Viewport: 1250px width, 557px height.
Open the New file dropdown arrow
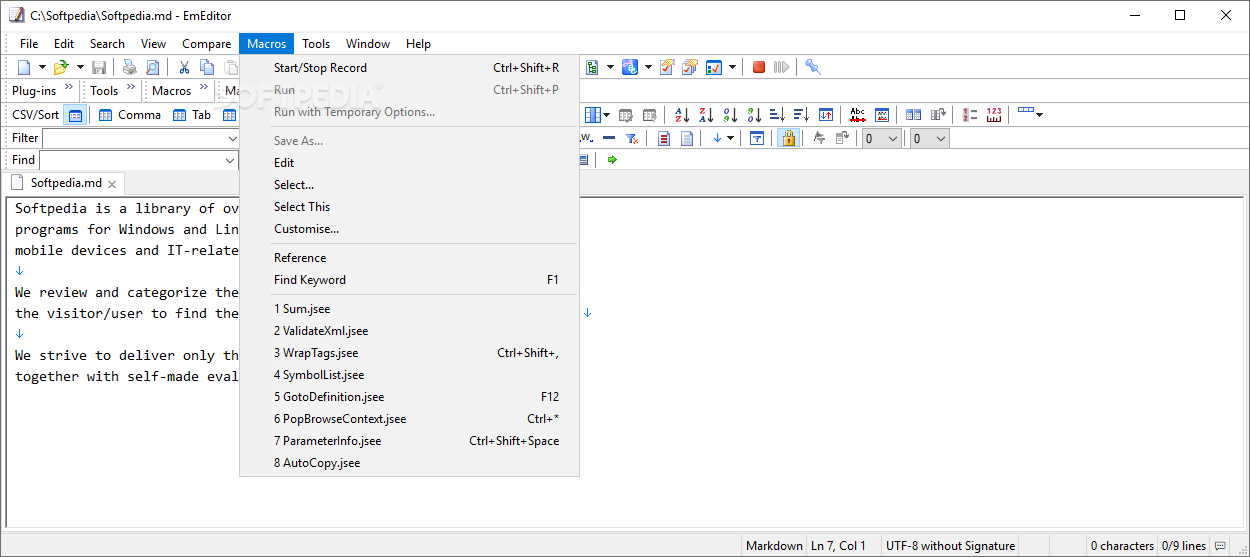42,67
